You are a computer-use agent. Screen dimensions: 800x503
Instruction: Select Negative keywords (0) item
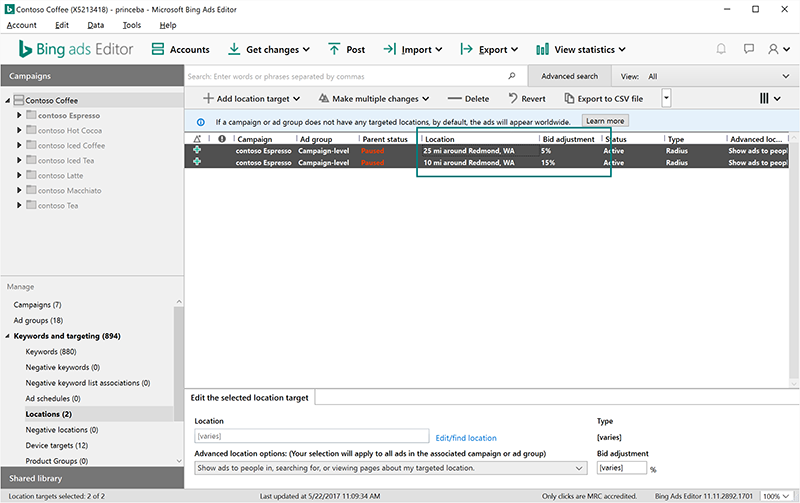[x=63, y=367]
